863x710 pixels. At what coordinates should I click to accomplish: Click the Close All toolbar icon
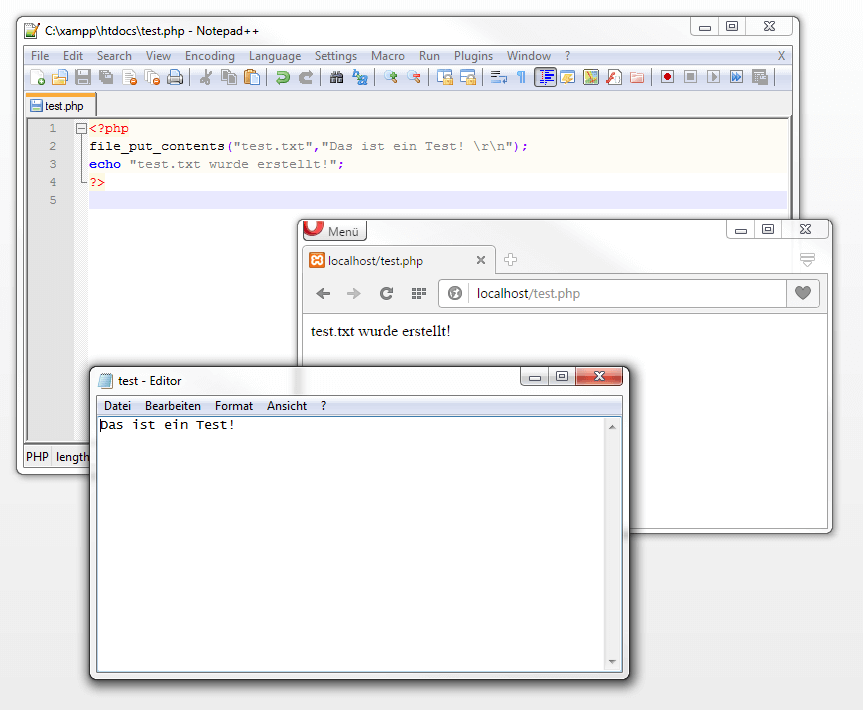152,77
